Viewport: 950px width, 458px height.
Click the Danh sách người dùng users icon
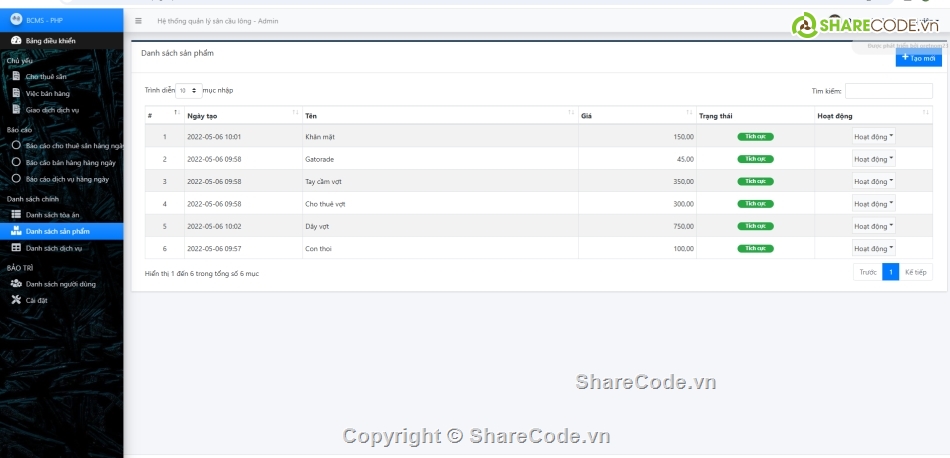pos(16,283)
